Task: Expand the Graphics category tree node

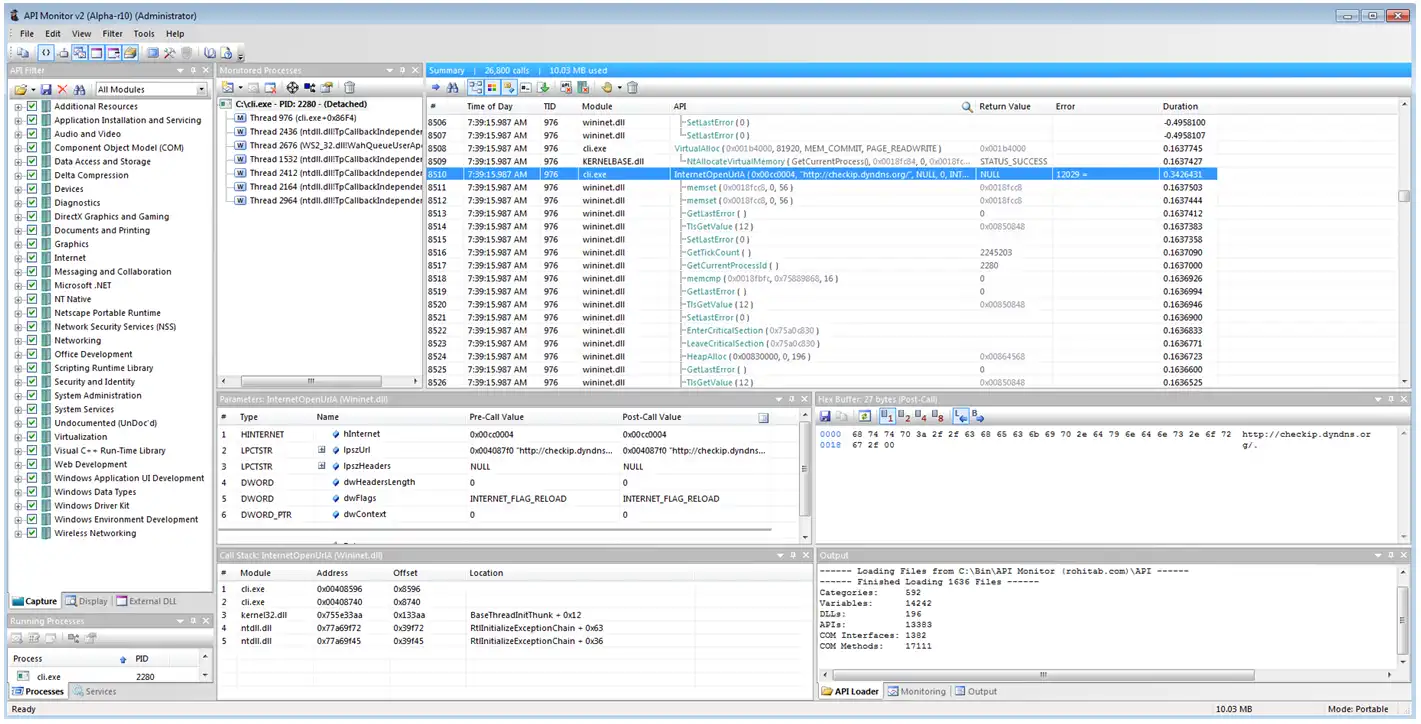Action: [x=18, y=245]
